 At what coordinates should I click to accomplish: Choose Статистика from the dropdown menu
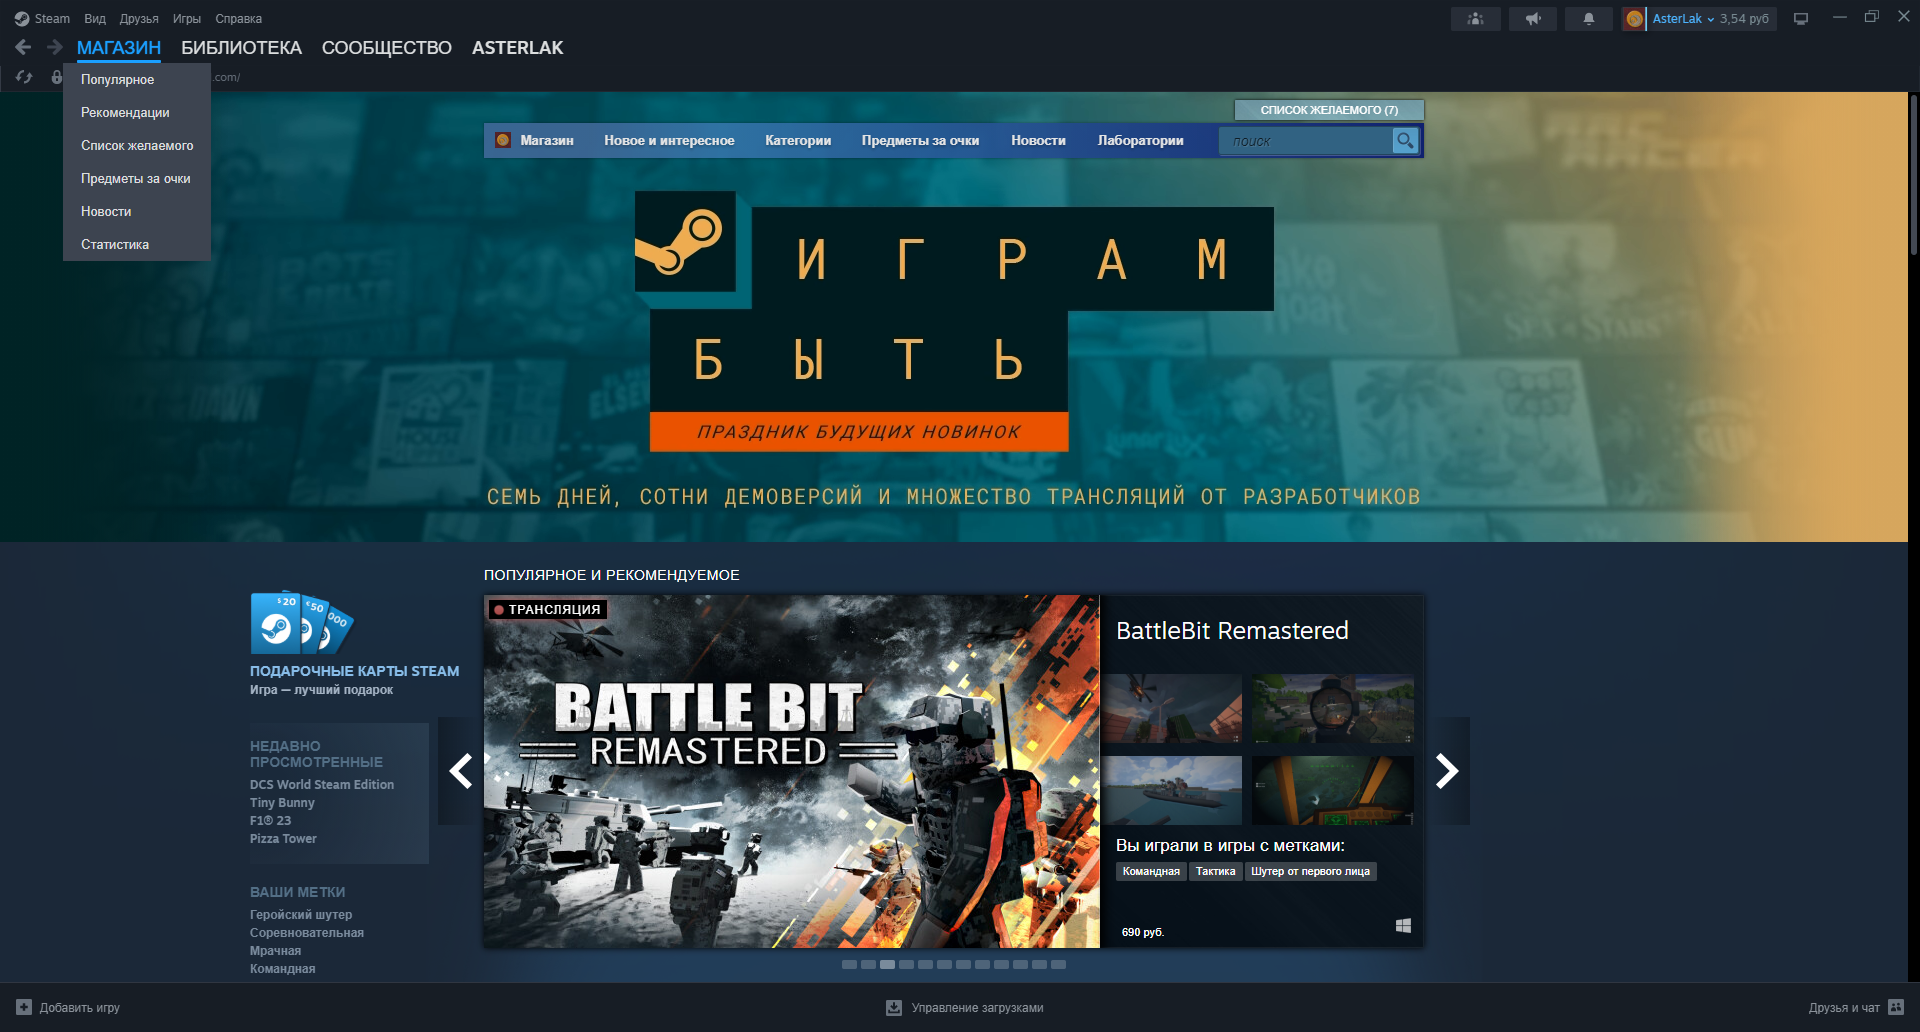point(137,245)
